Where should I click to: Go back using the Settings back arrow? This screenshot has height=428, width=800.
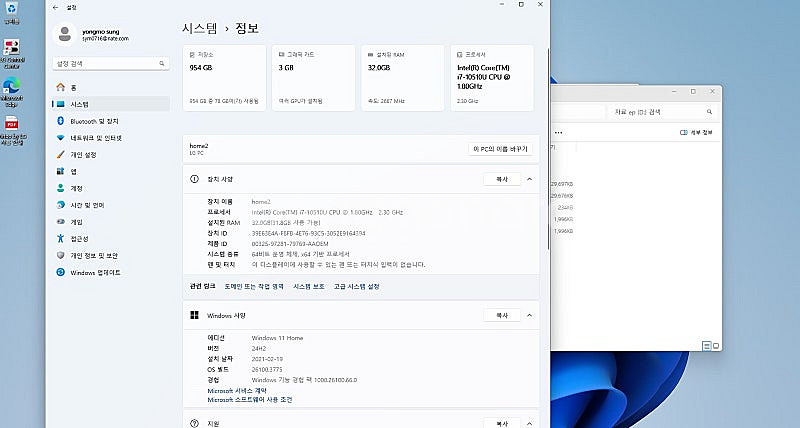[x=56, y=8]
